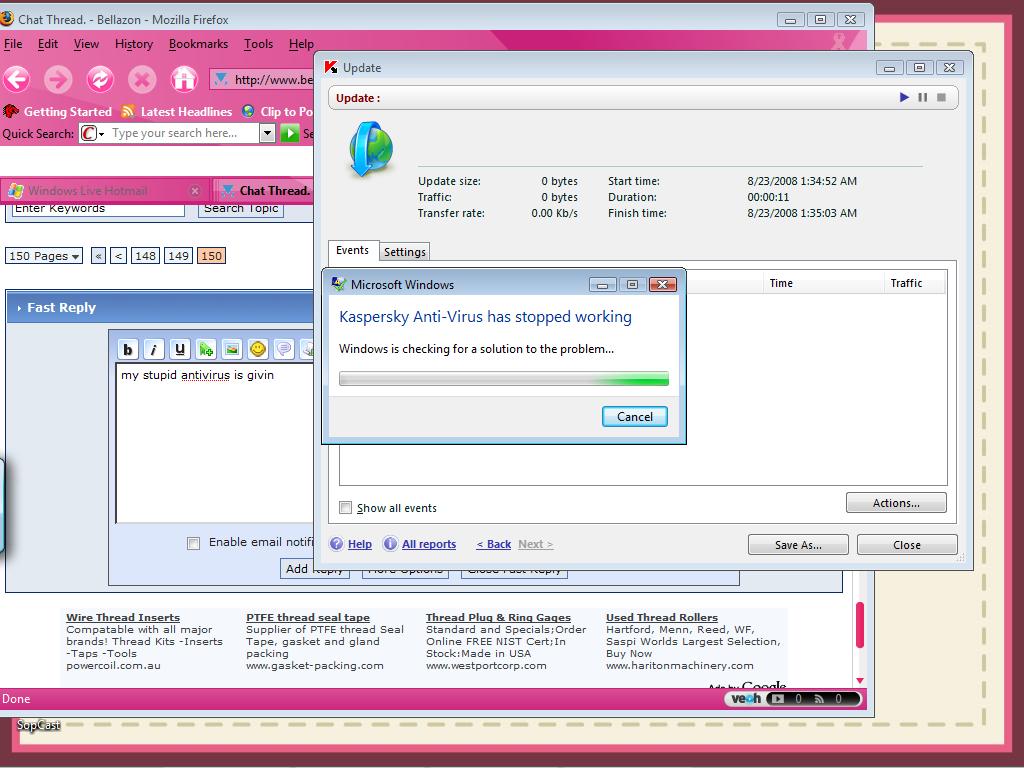Click the Firefox page vertical scrollbar thumb
The height and width of the screenshot is (768, 1024).
[860, 625]
